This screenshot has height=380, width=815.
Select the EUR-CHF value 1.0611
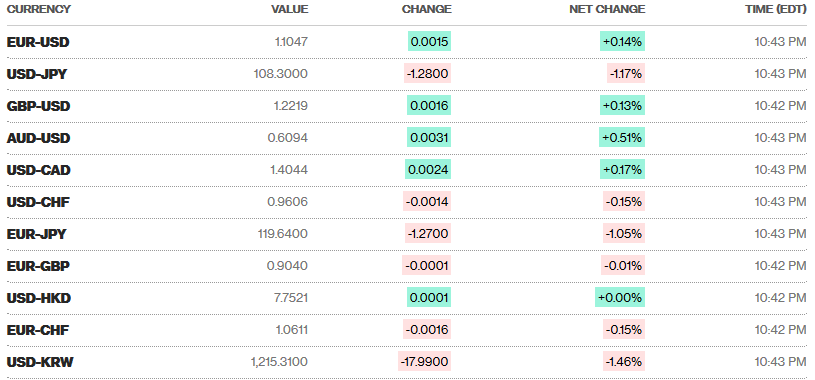292,330
